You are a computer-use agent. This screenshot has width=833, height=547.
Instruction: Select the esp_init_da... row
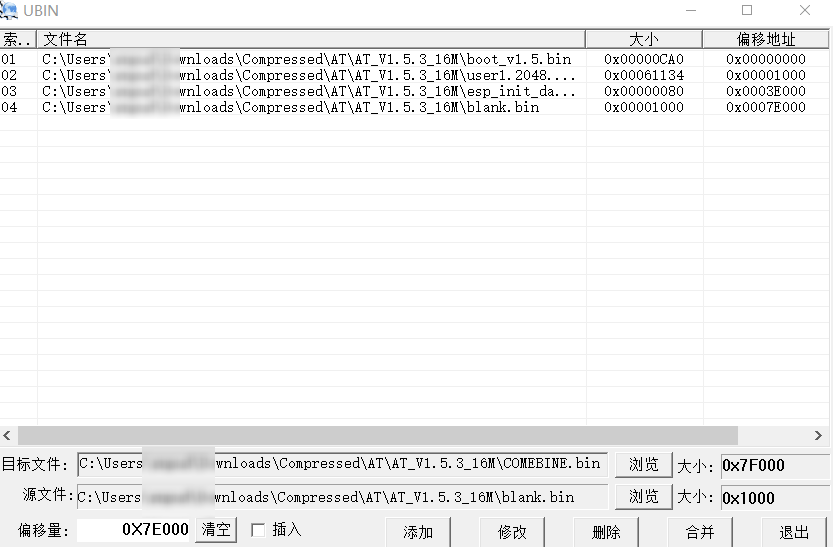pos(308,91)
